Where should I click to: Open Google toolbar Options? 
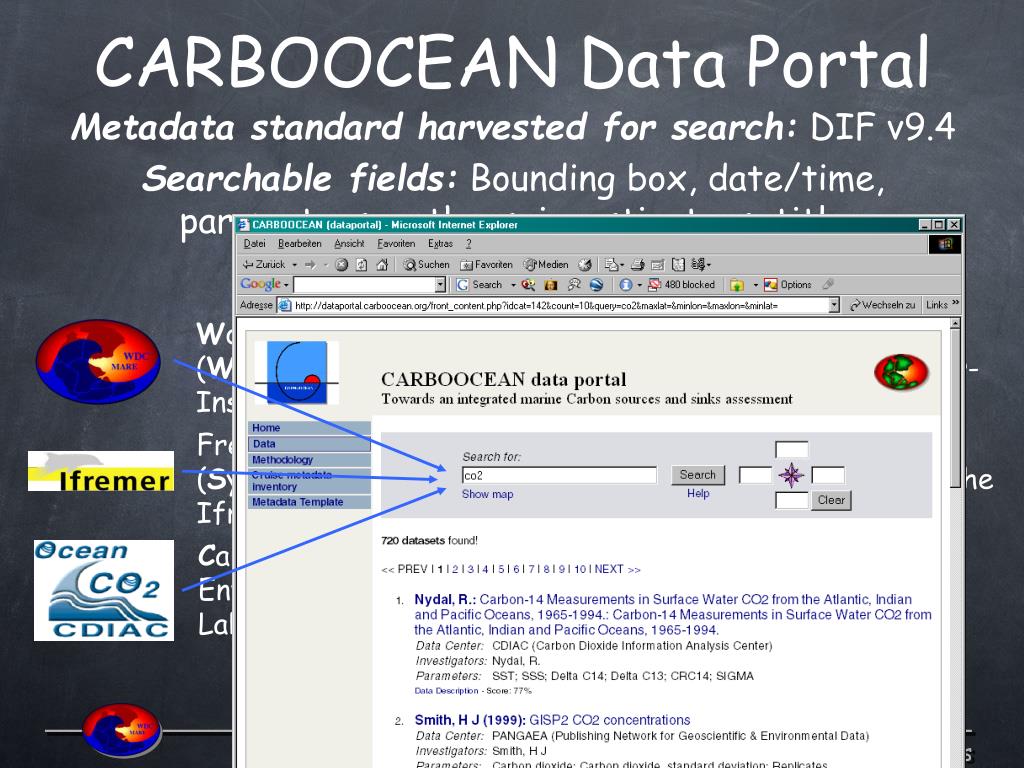(x=788, y=285)
